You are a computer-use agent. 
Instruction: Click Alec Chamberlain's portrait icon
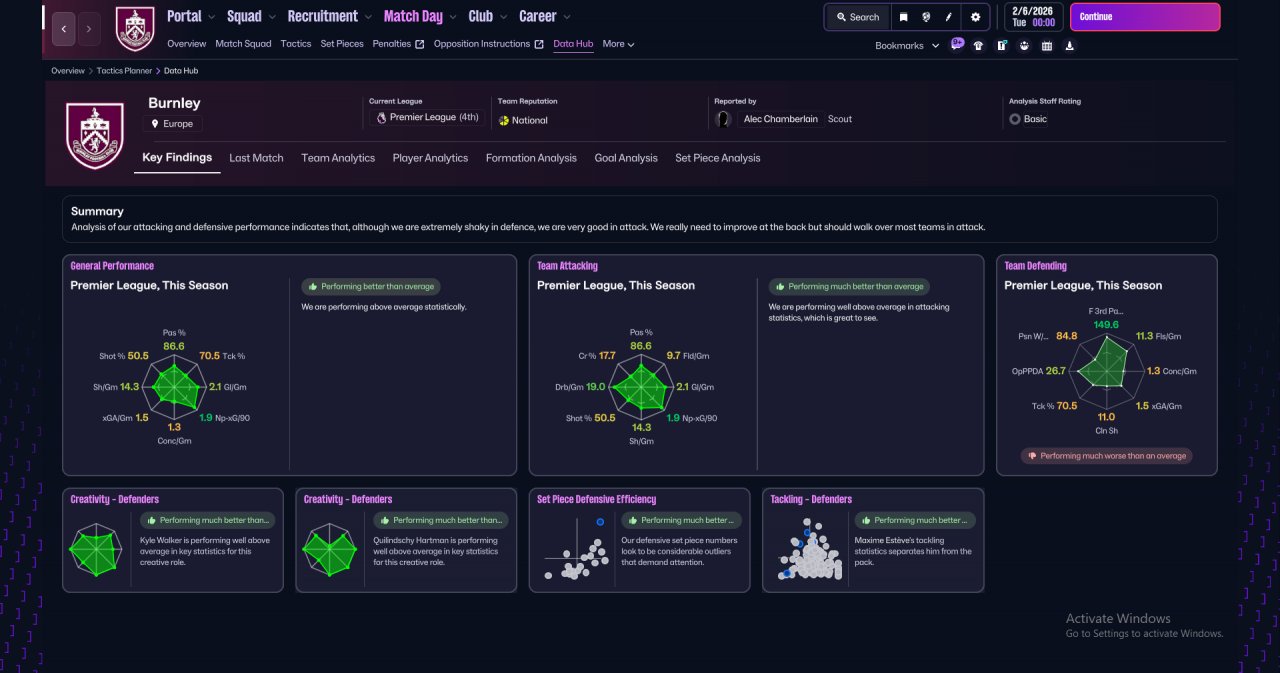click(723, 119)
